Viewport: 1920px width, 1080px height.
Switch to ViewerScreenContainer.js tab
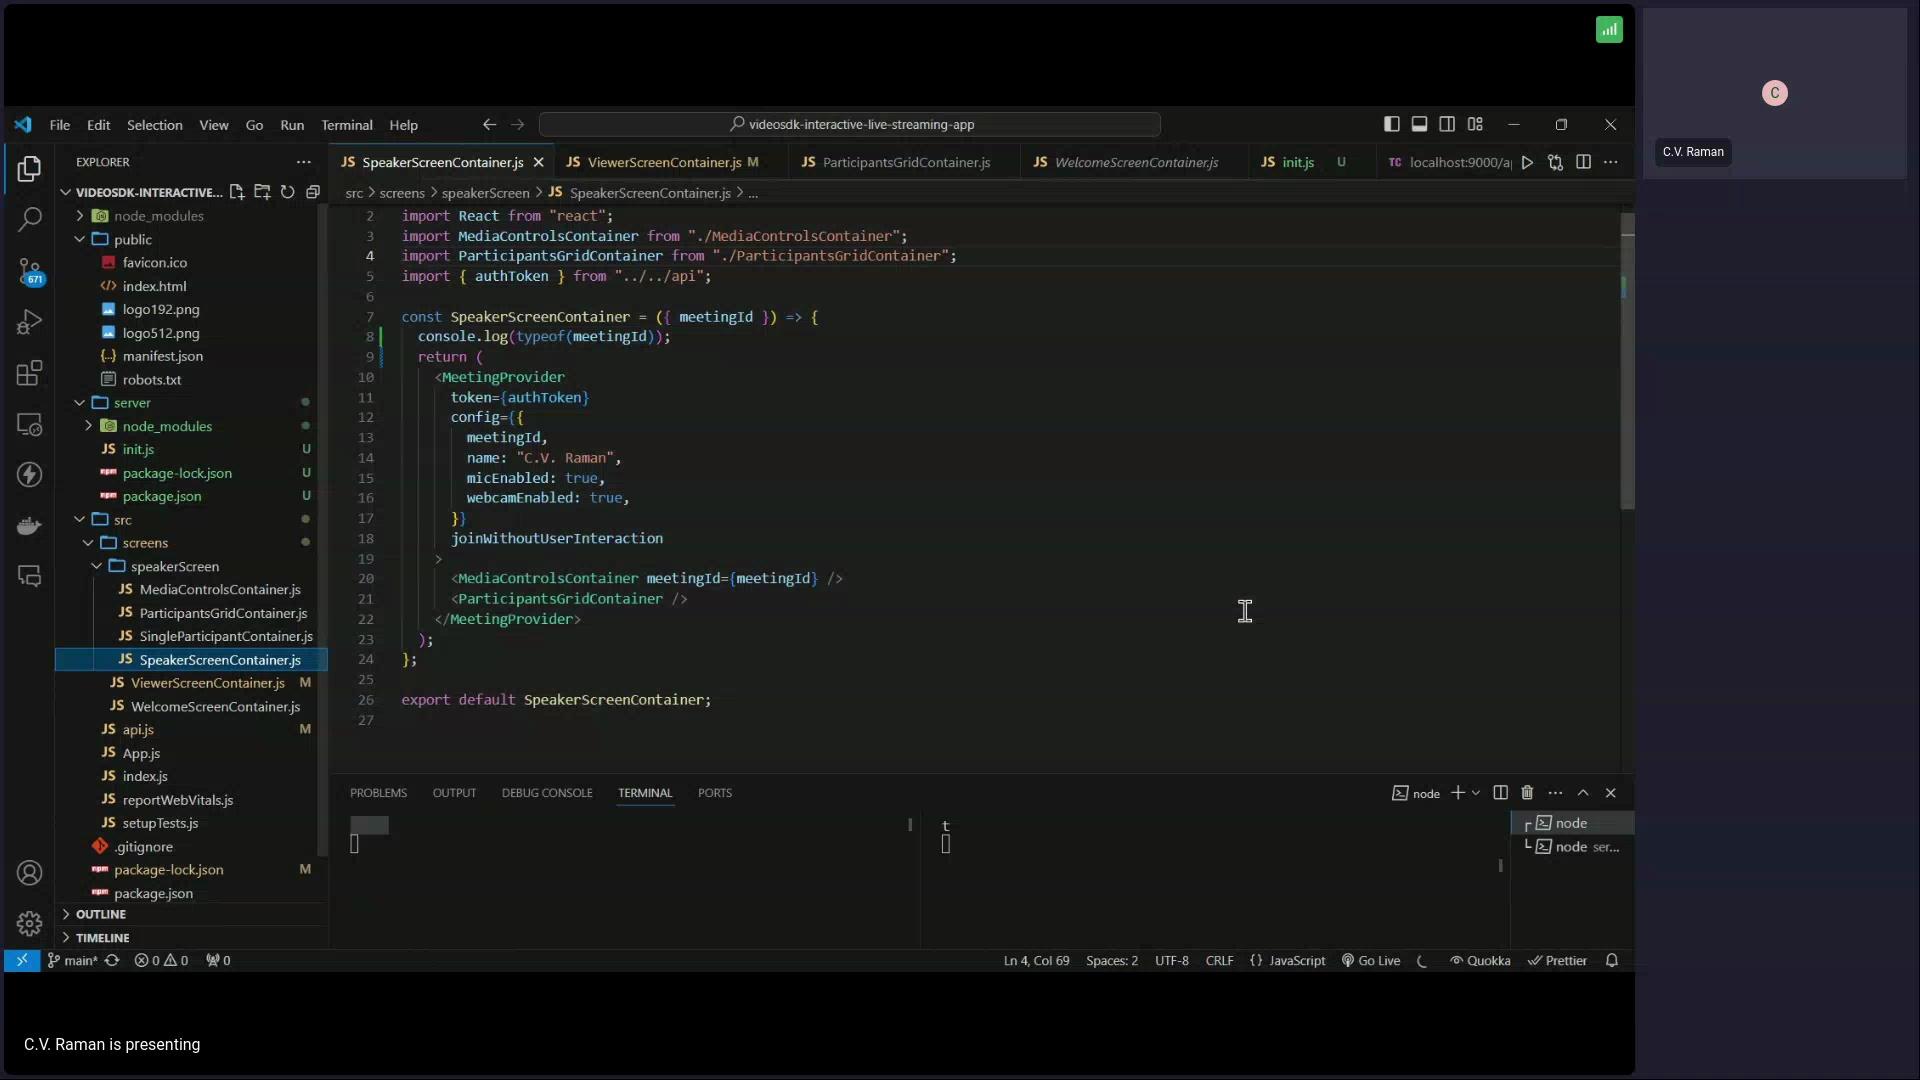pos(664,162)
